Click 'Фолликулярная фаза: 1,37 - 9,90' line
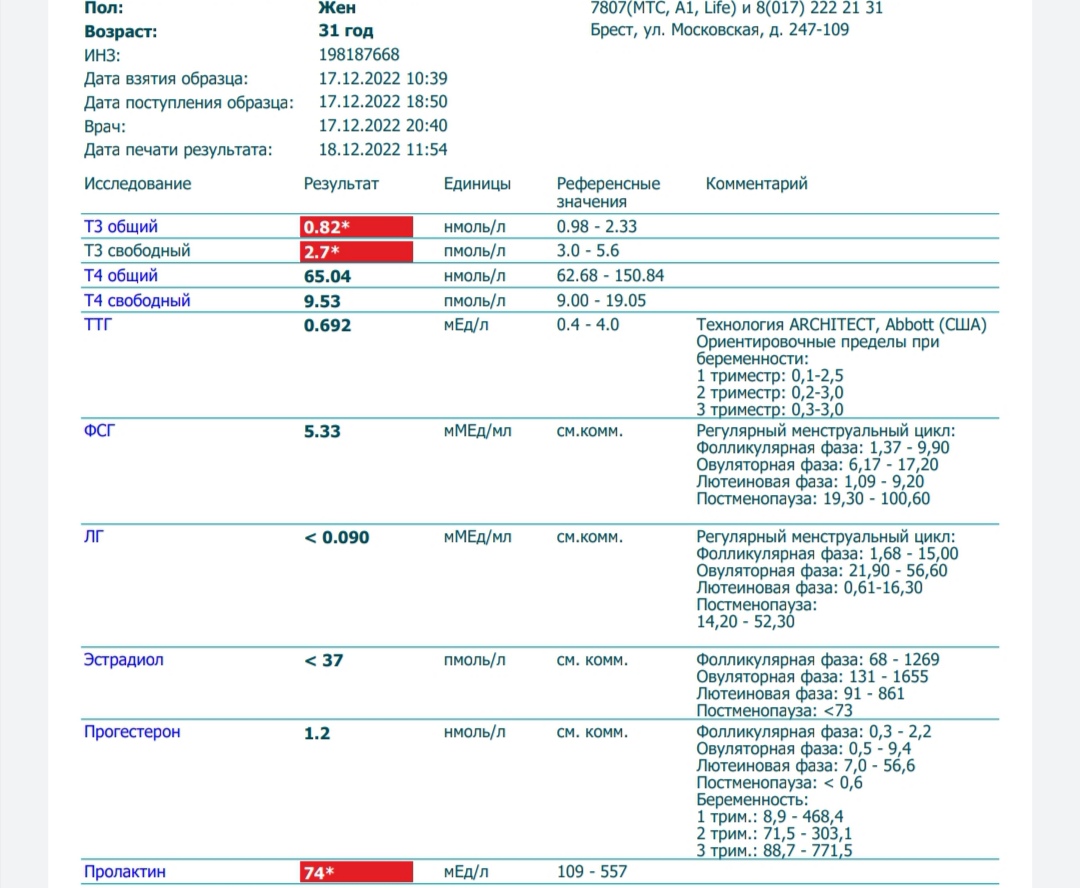 [x=822, y=448]
